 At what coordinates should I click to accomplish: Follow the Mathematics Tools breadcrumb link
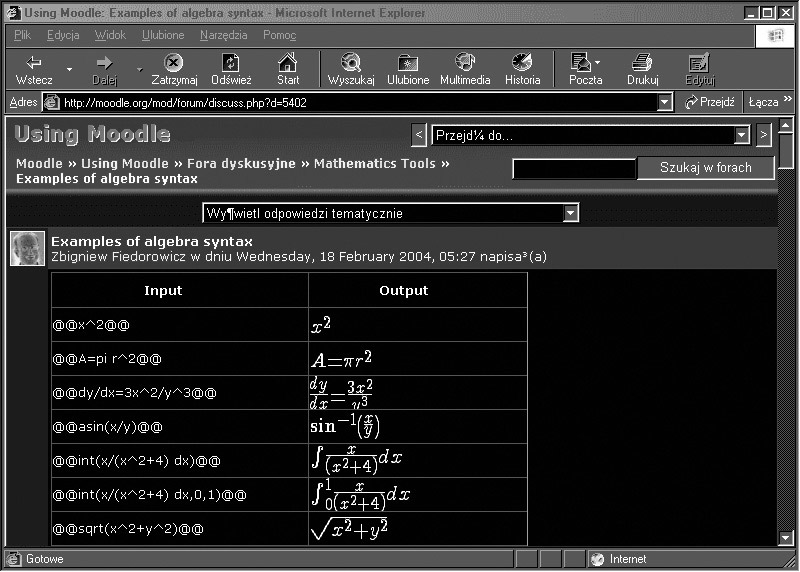374,163
